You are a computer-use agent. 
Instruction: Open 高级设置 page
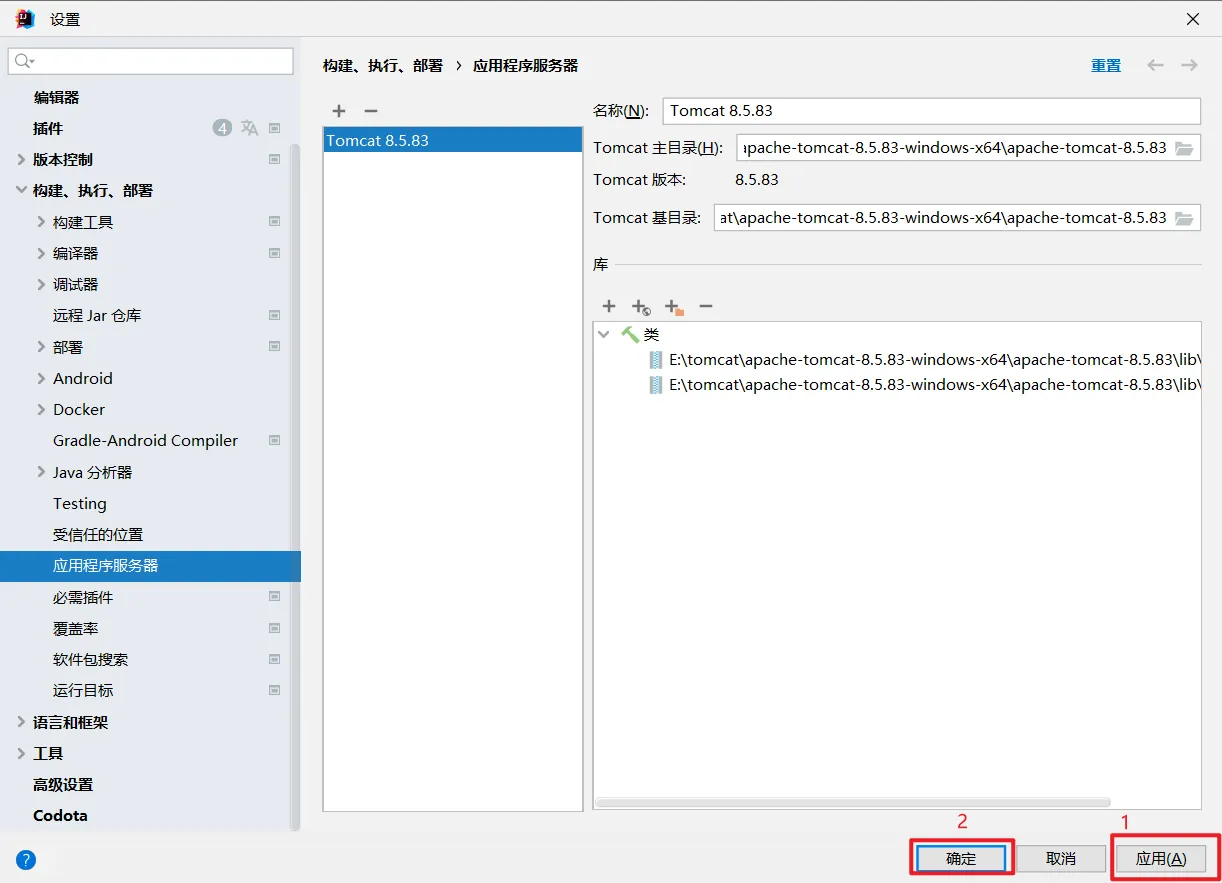pyautogui.click(x=63, y=784)
